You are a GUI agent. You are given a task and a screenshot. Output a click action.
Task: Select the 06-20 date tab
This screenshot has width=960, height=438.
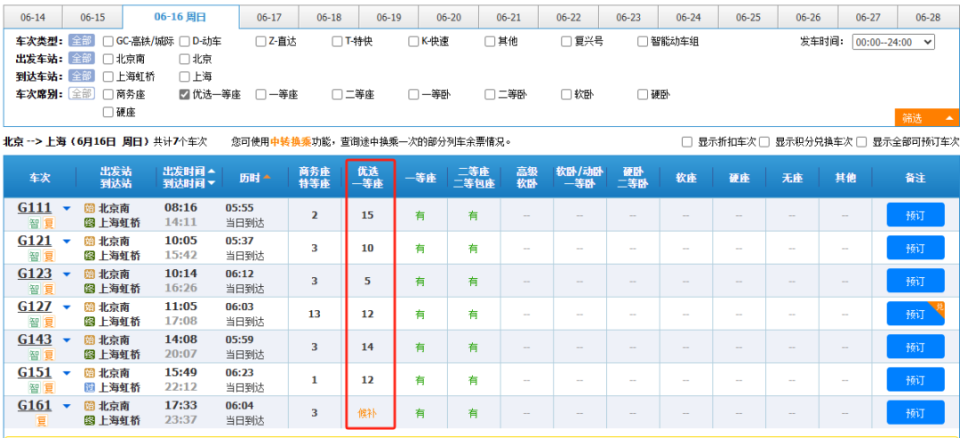(x=449, y=17)
